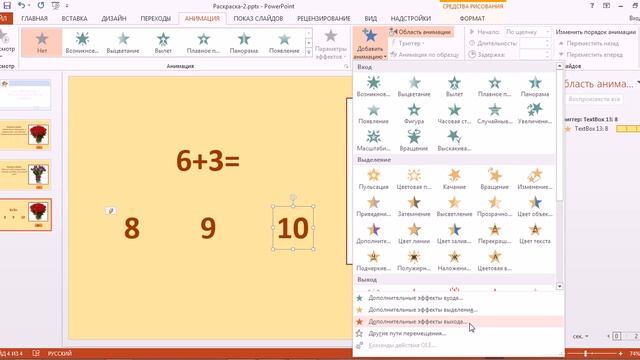The image size is (640, 360).
Task: Apply 'Появление' animation from ribbon gallery
Action: [284, 42]
